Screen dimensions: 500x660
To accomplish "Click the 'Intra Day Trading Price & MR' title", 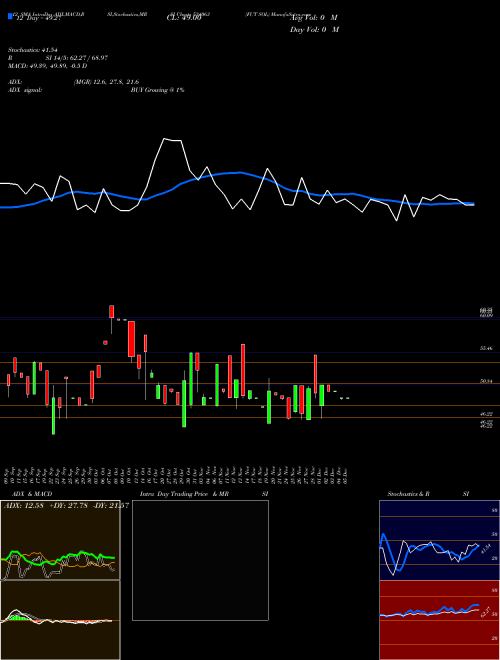I will coord(184,494).
